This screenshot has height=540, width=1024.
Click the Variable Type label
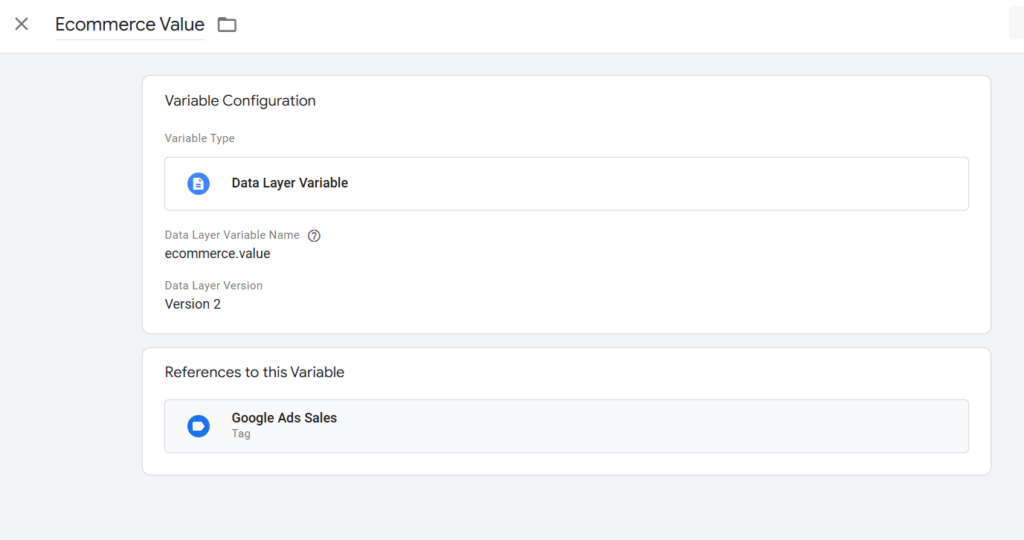(199, 138)
